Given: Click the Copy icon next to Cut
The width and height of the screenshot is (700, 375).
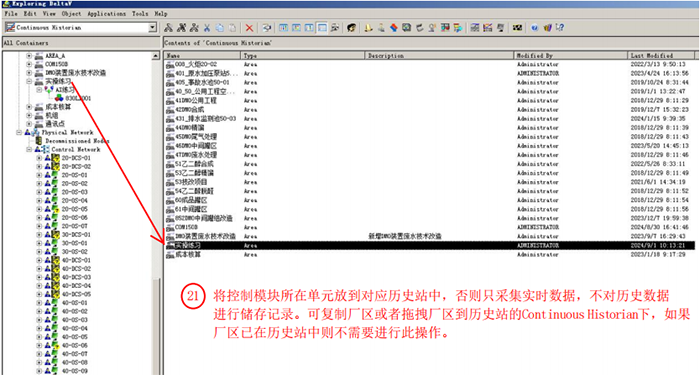Looking at the screenshot, I should (x=220, y=28).
